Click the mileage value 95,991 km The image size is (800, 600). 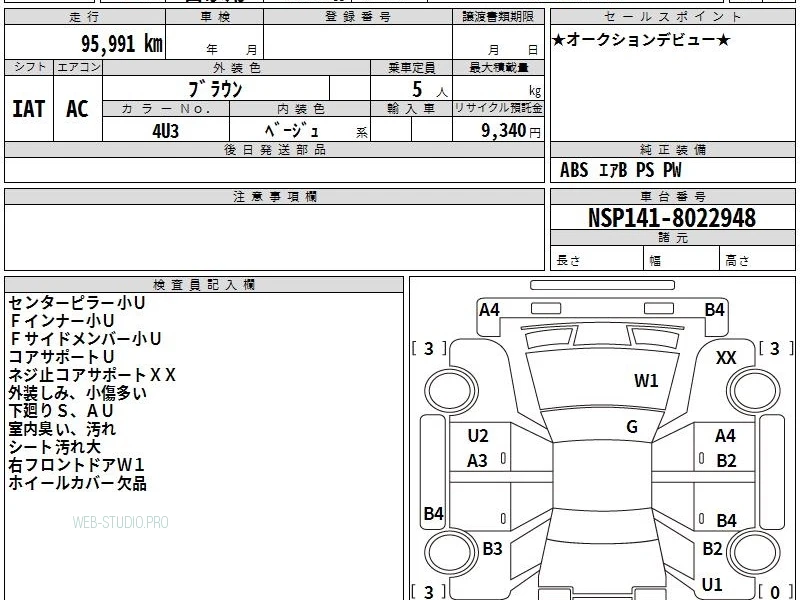point(122,44)
